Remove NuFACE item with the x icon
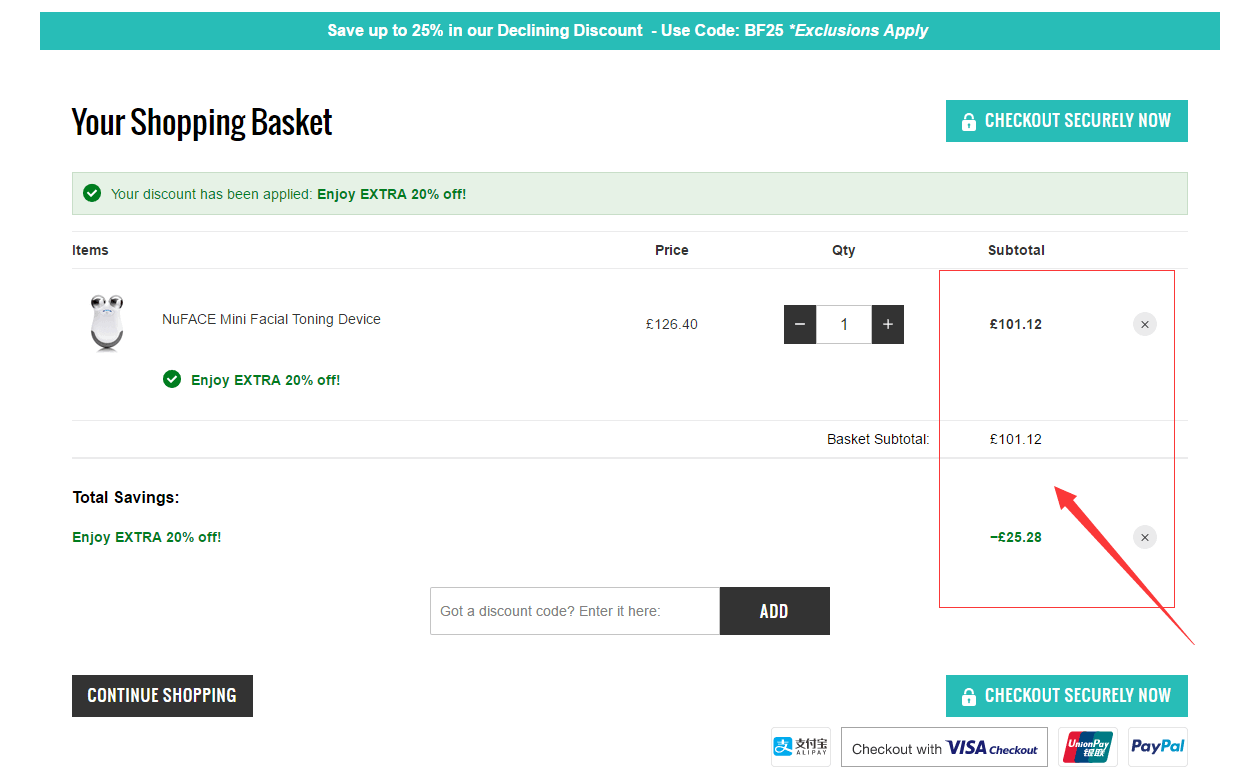This screenshot has width=1257, height=779. coord(1145,324)
